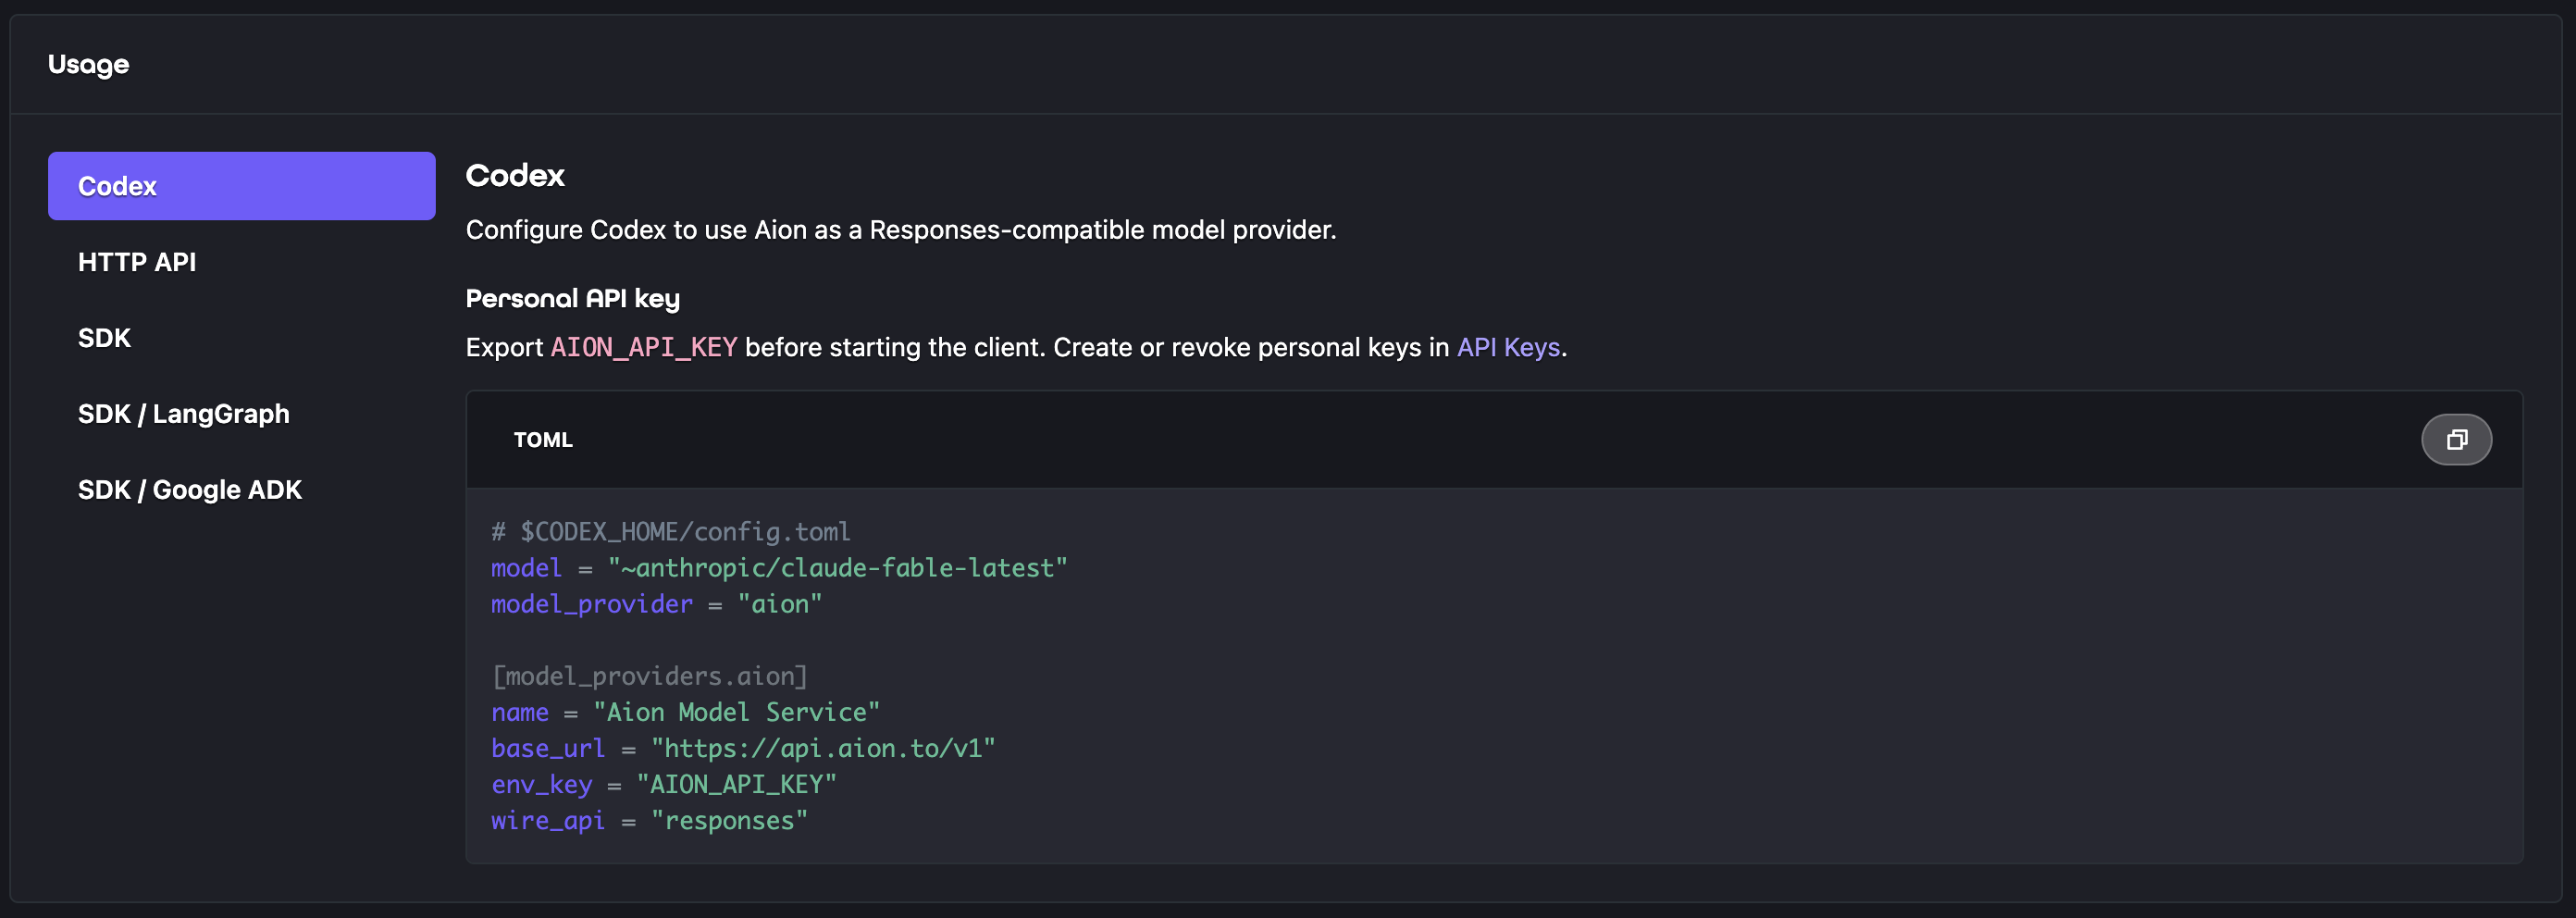Click the Personal API key heading
Viewport: 2576px width, 918px height.
click(573, 299)
